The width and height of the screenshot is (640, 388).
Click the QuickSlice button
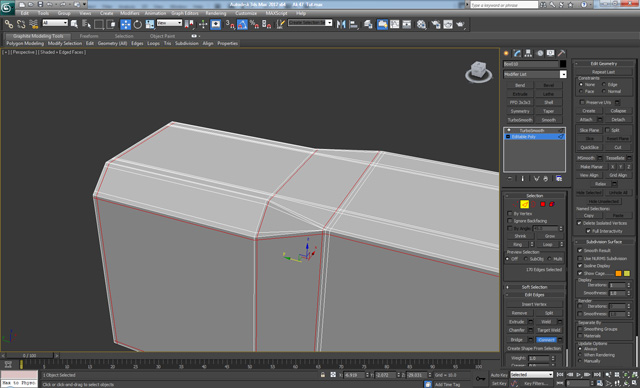tap(589, 147)
